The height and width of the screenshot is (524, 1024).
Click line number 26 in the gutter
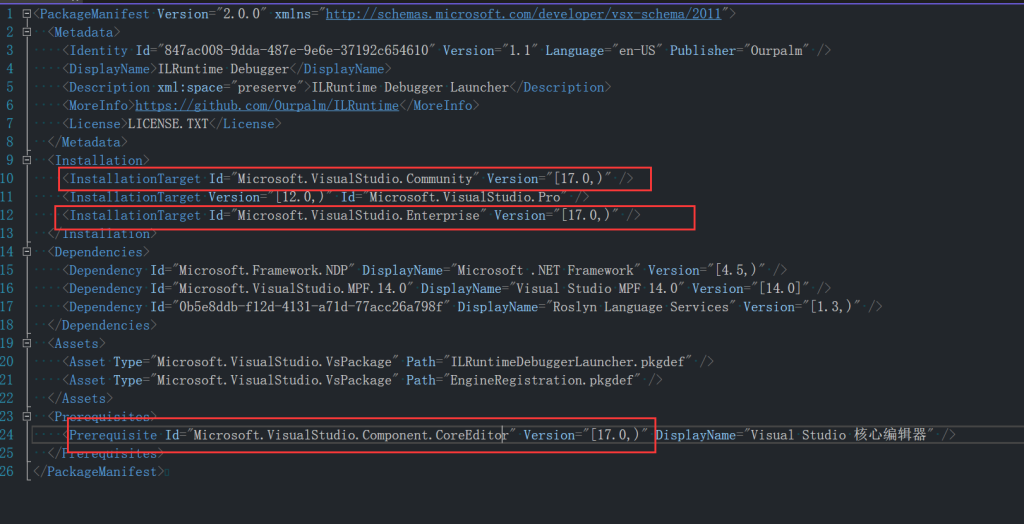7,471
